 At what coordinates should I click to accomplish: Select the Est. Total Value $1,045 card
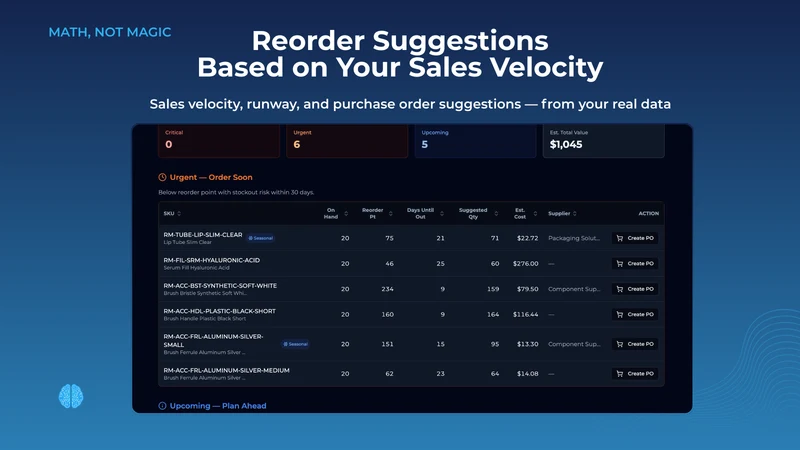pyautogui.click(x=604, y=141)
